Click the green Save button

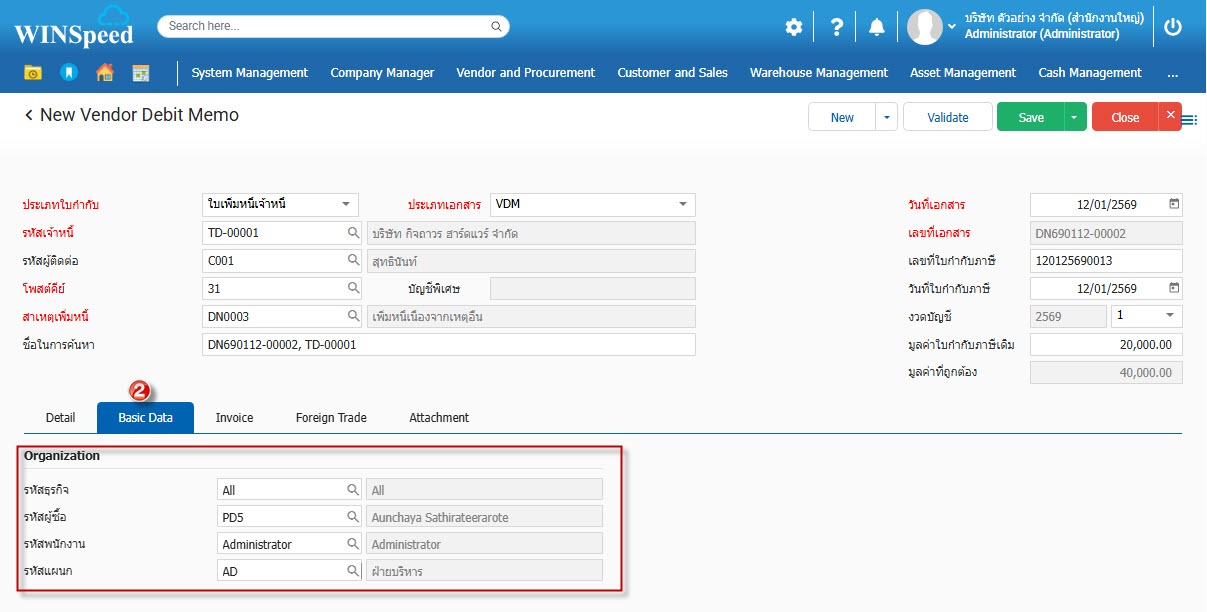click(x=1030, y=117)
